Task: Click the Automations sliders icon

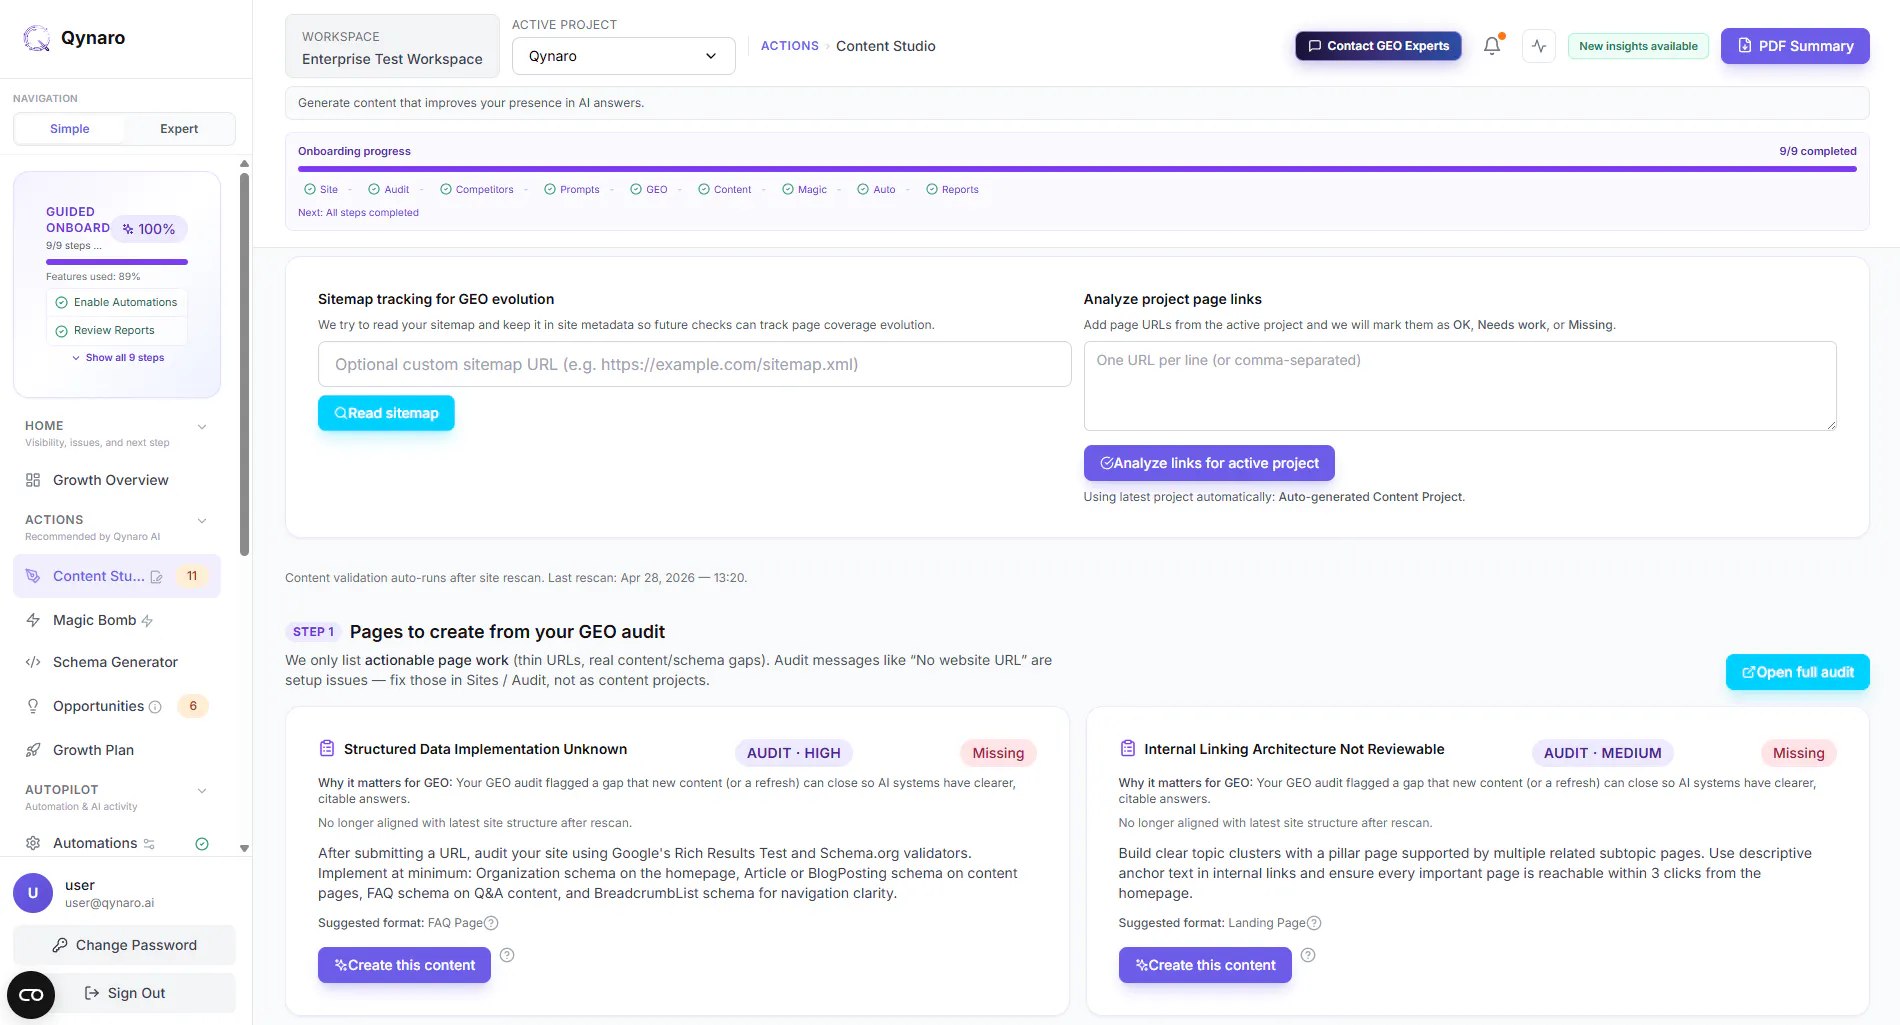Action: (x=149, y=844)
